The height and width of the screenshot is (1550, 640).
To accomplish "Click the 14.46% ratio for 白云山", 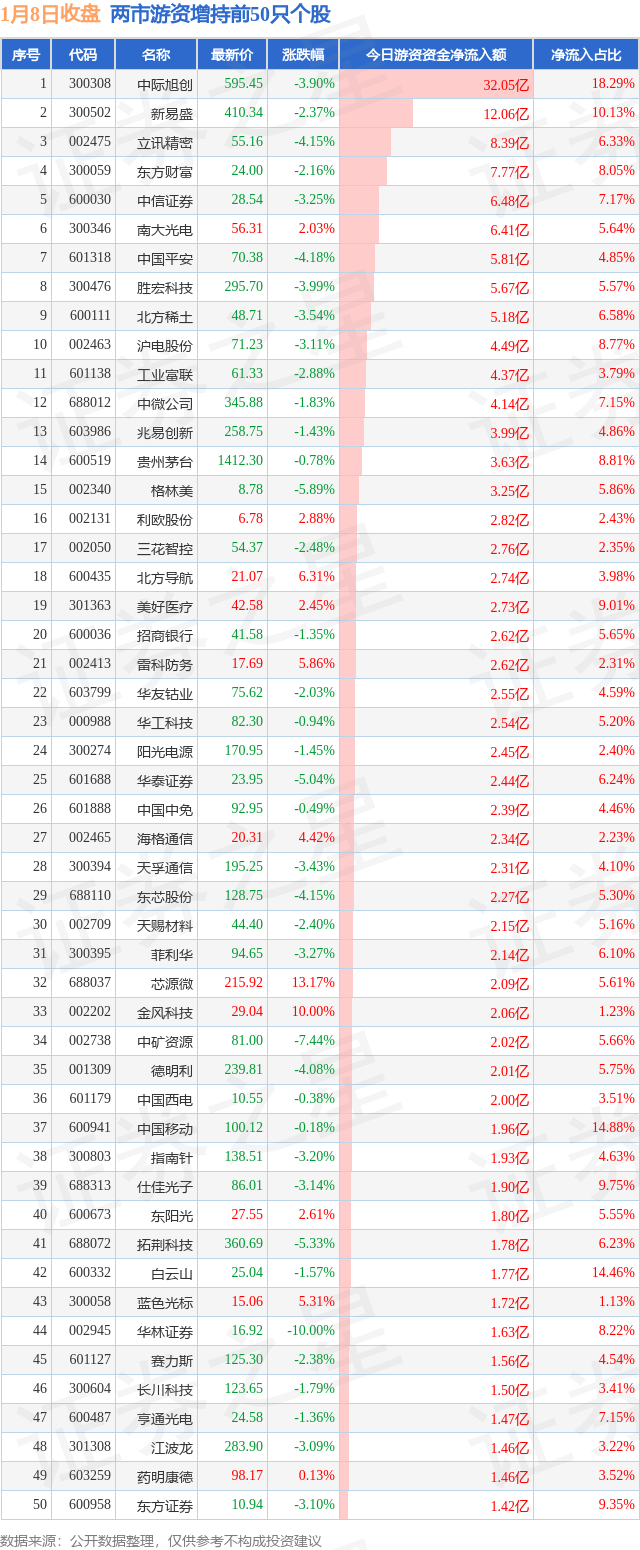I will point(613,1273).
